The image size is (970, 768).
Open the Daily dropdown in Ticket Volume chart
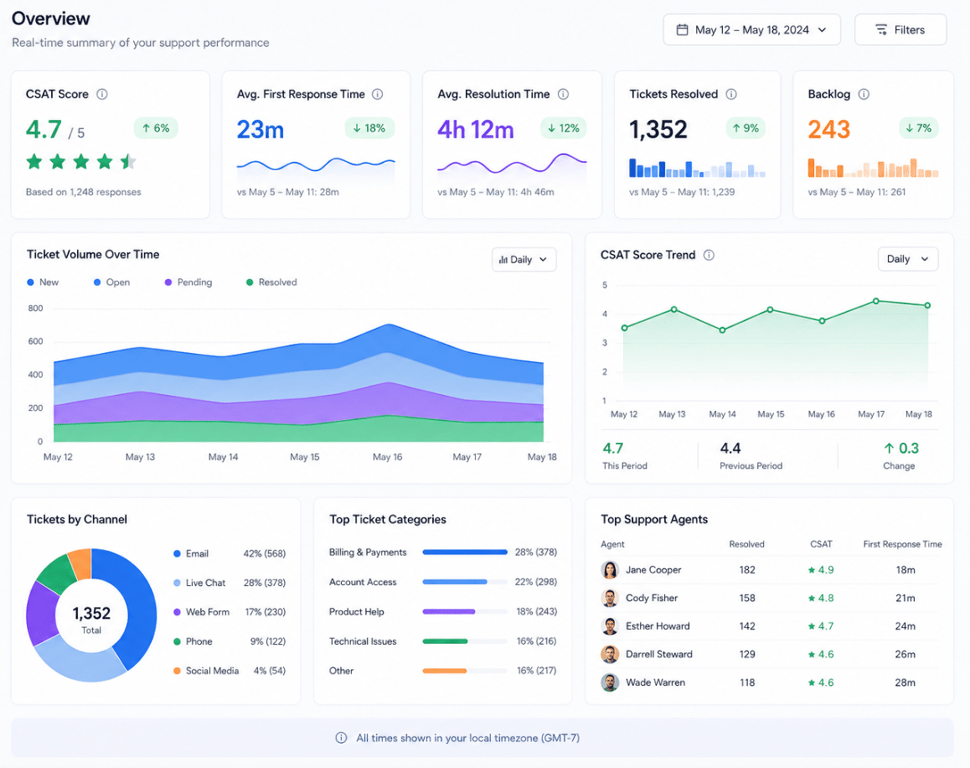tap(524, 259)
